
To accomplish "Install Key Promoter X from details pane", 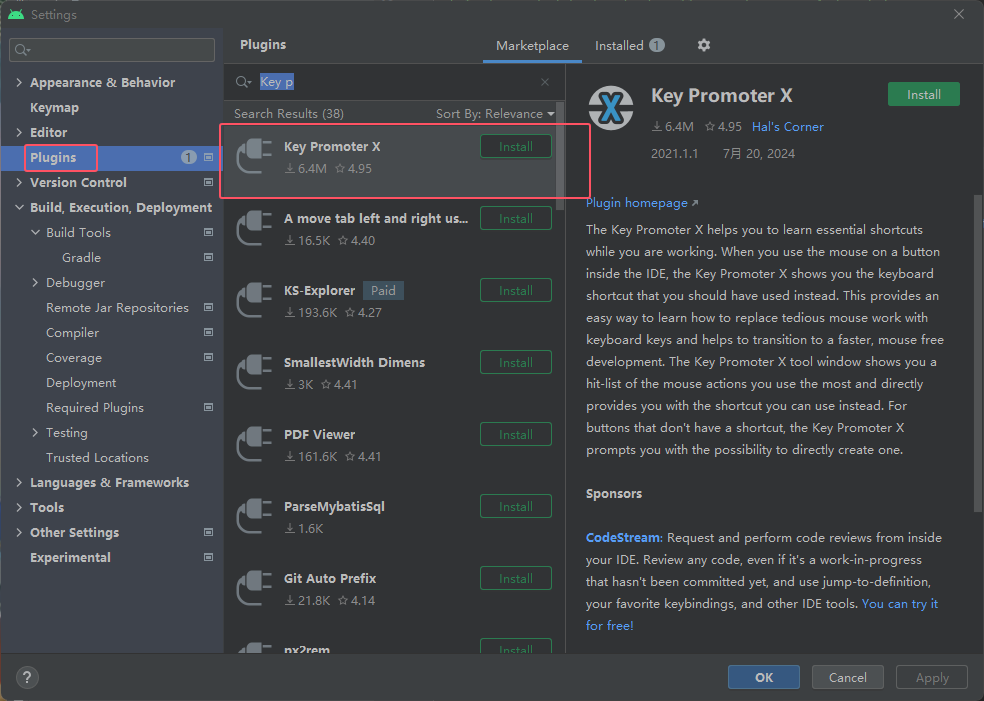I will [923, 94].
